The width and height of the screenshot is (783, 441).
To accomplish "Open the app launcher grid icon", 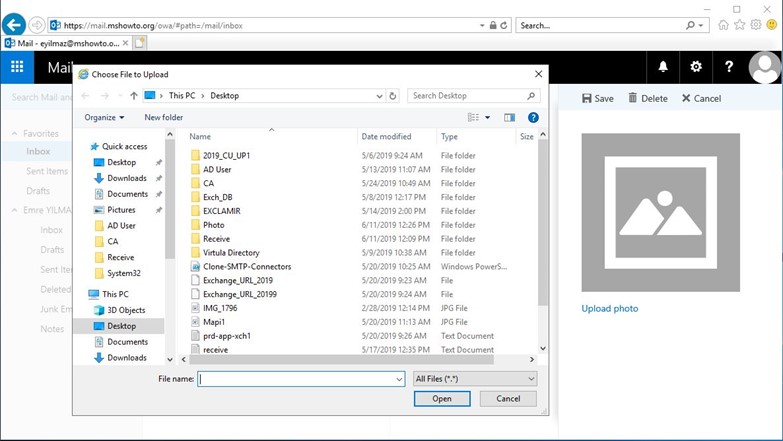I will [x=17, y=67].
